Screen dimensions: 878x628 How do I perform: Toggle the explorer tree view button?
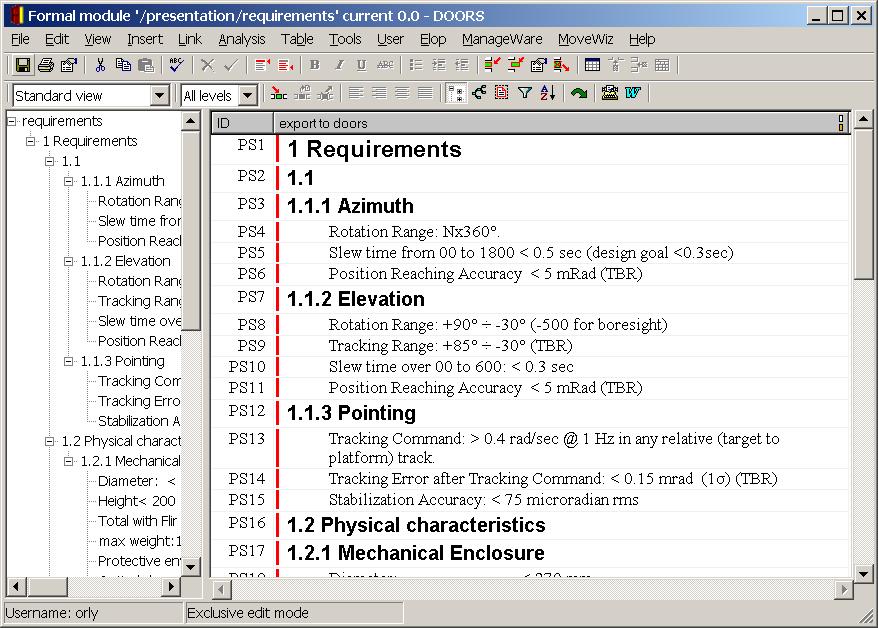[x=456, y=93]
